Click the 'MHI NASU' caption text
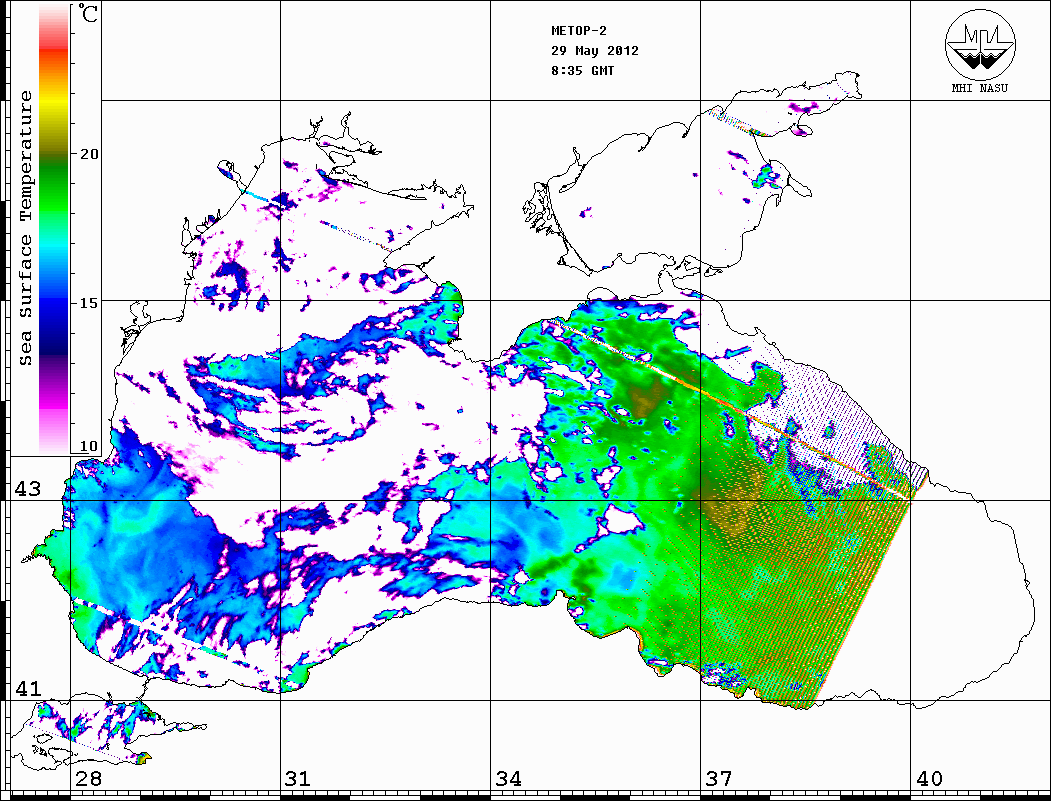The height and width of the screenshot is (801, 1051). point(979,88)
